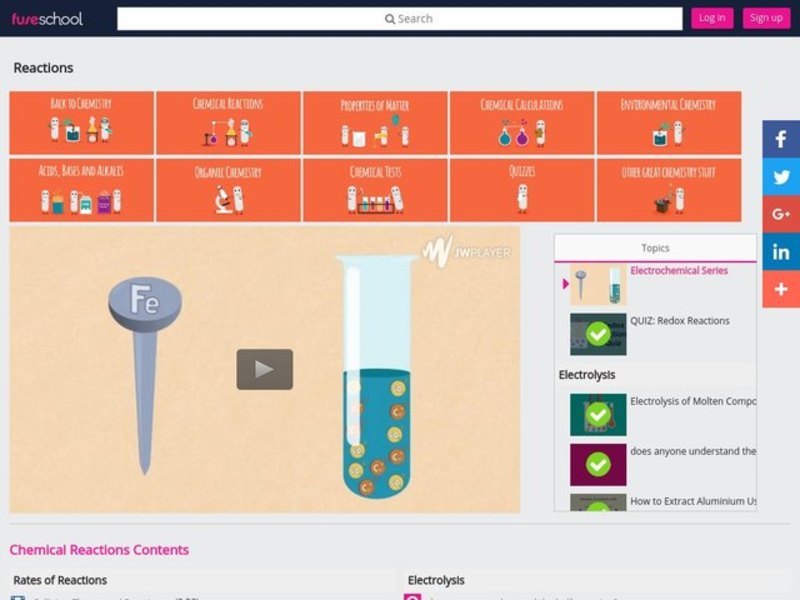
Task: Open the How to Extract Aluminium link
Action: point(693,501)
